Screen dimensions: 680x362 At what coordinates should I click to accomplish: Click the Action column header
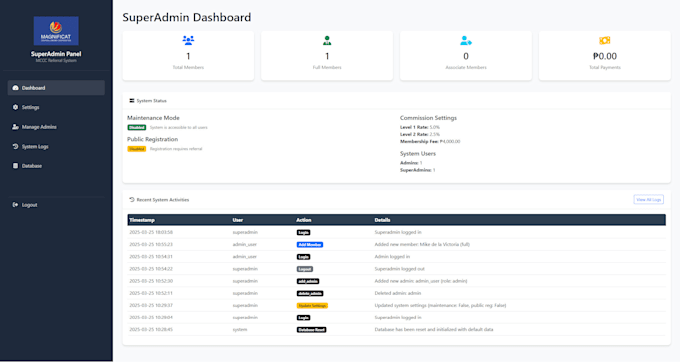click(x=304, y=220)
